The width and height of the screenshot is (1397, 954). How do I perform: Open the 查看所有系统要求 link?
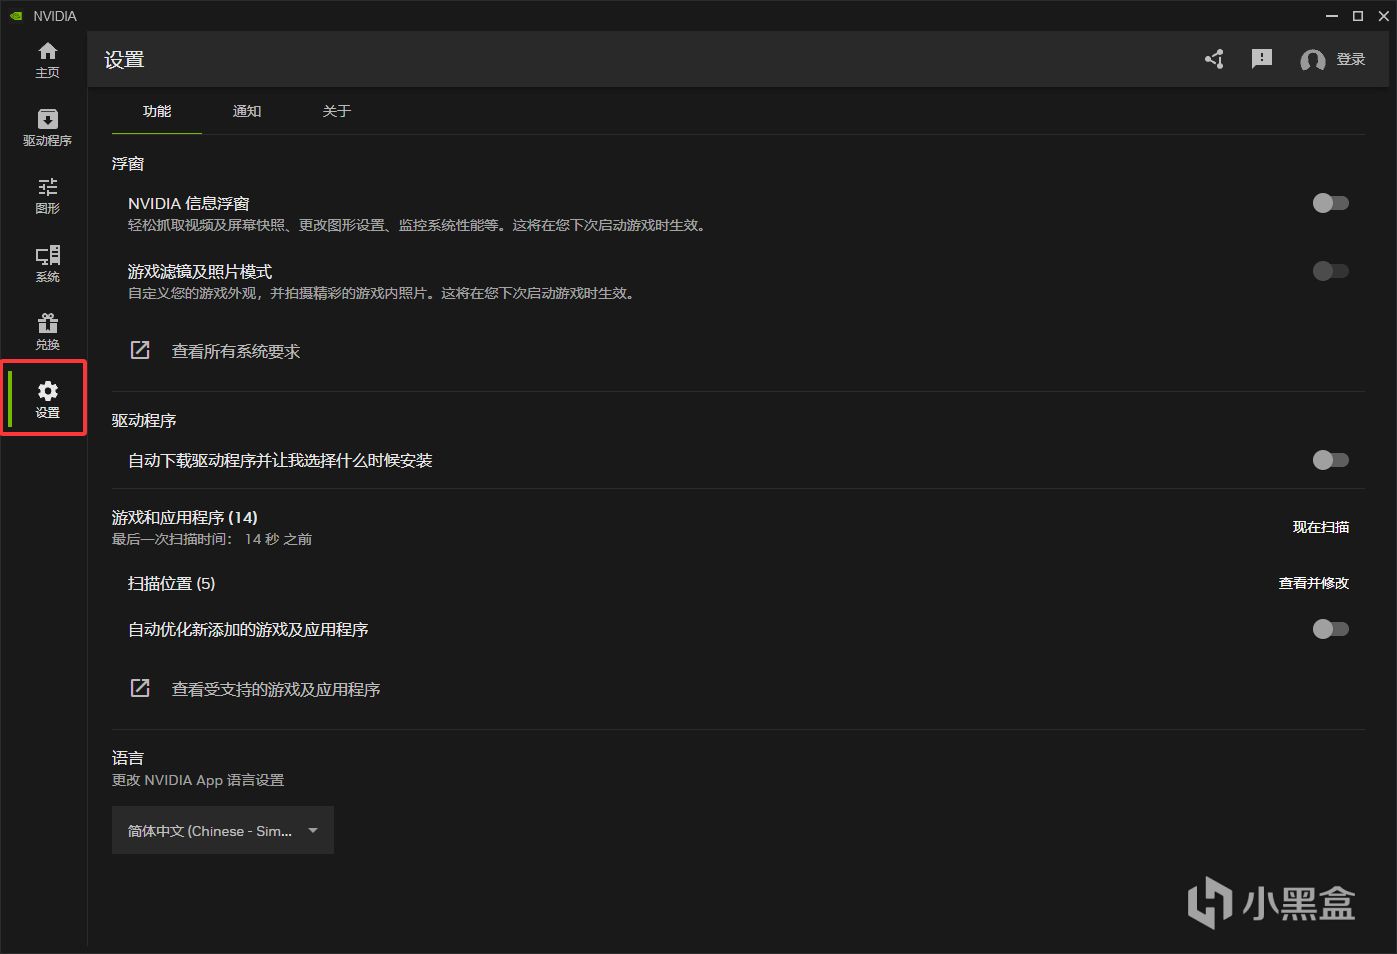236,351
